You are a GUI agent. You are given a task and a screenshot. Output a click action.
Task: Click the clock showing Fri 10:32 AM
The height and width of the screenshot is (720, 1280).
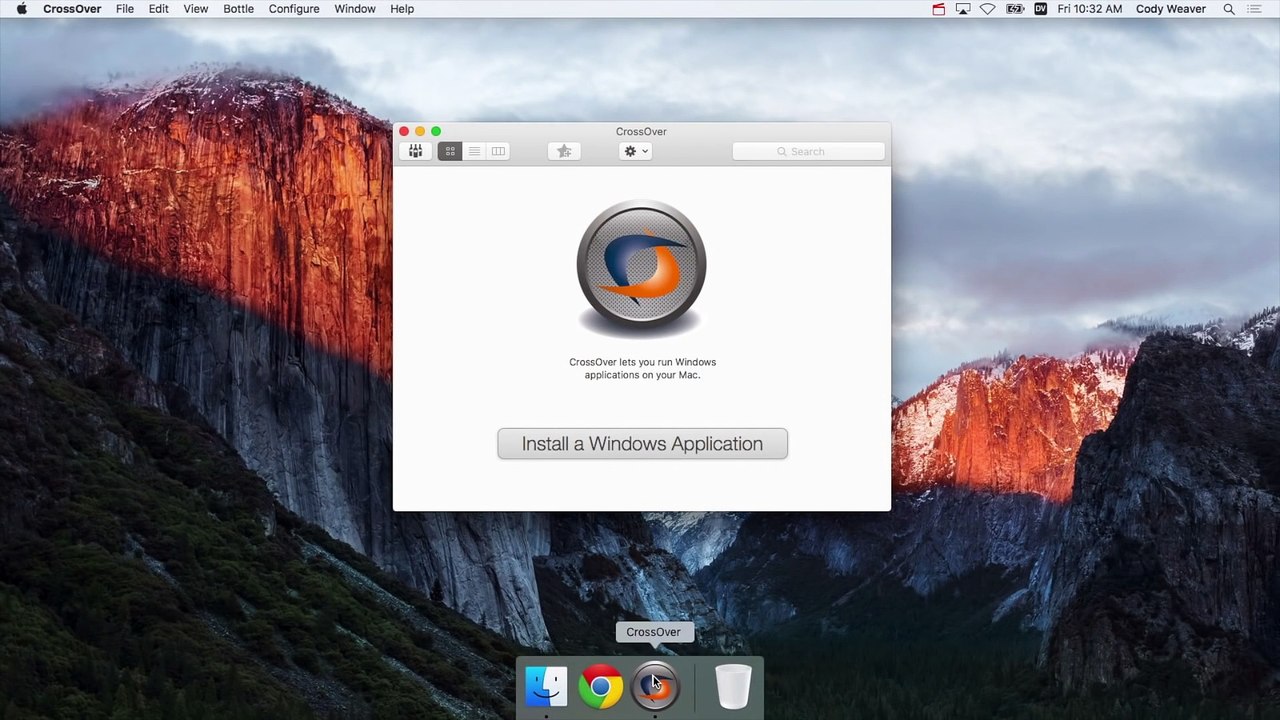coord(1090,9)
